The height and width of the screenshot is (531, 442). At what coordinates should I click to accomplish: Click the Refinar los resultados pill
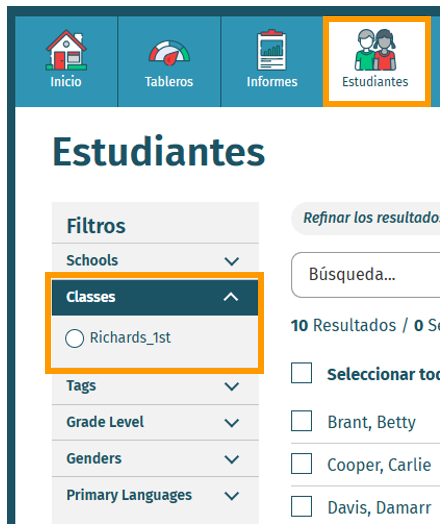366,218
